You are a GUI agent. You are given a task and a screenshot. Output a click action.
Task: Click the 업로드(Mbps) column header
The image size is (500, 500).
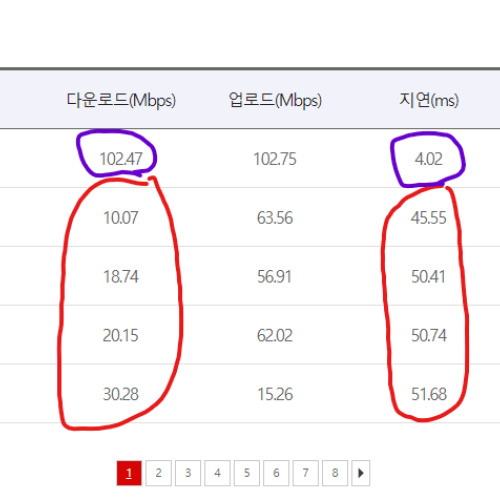pos(275,100)
